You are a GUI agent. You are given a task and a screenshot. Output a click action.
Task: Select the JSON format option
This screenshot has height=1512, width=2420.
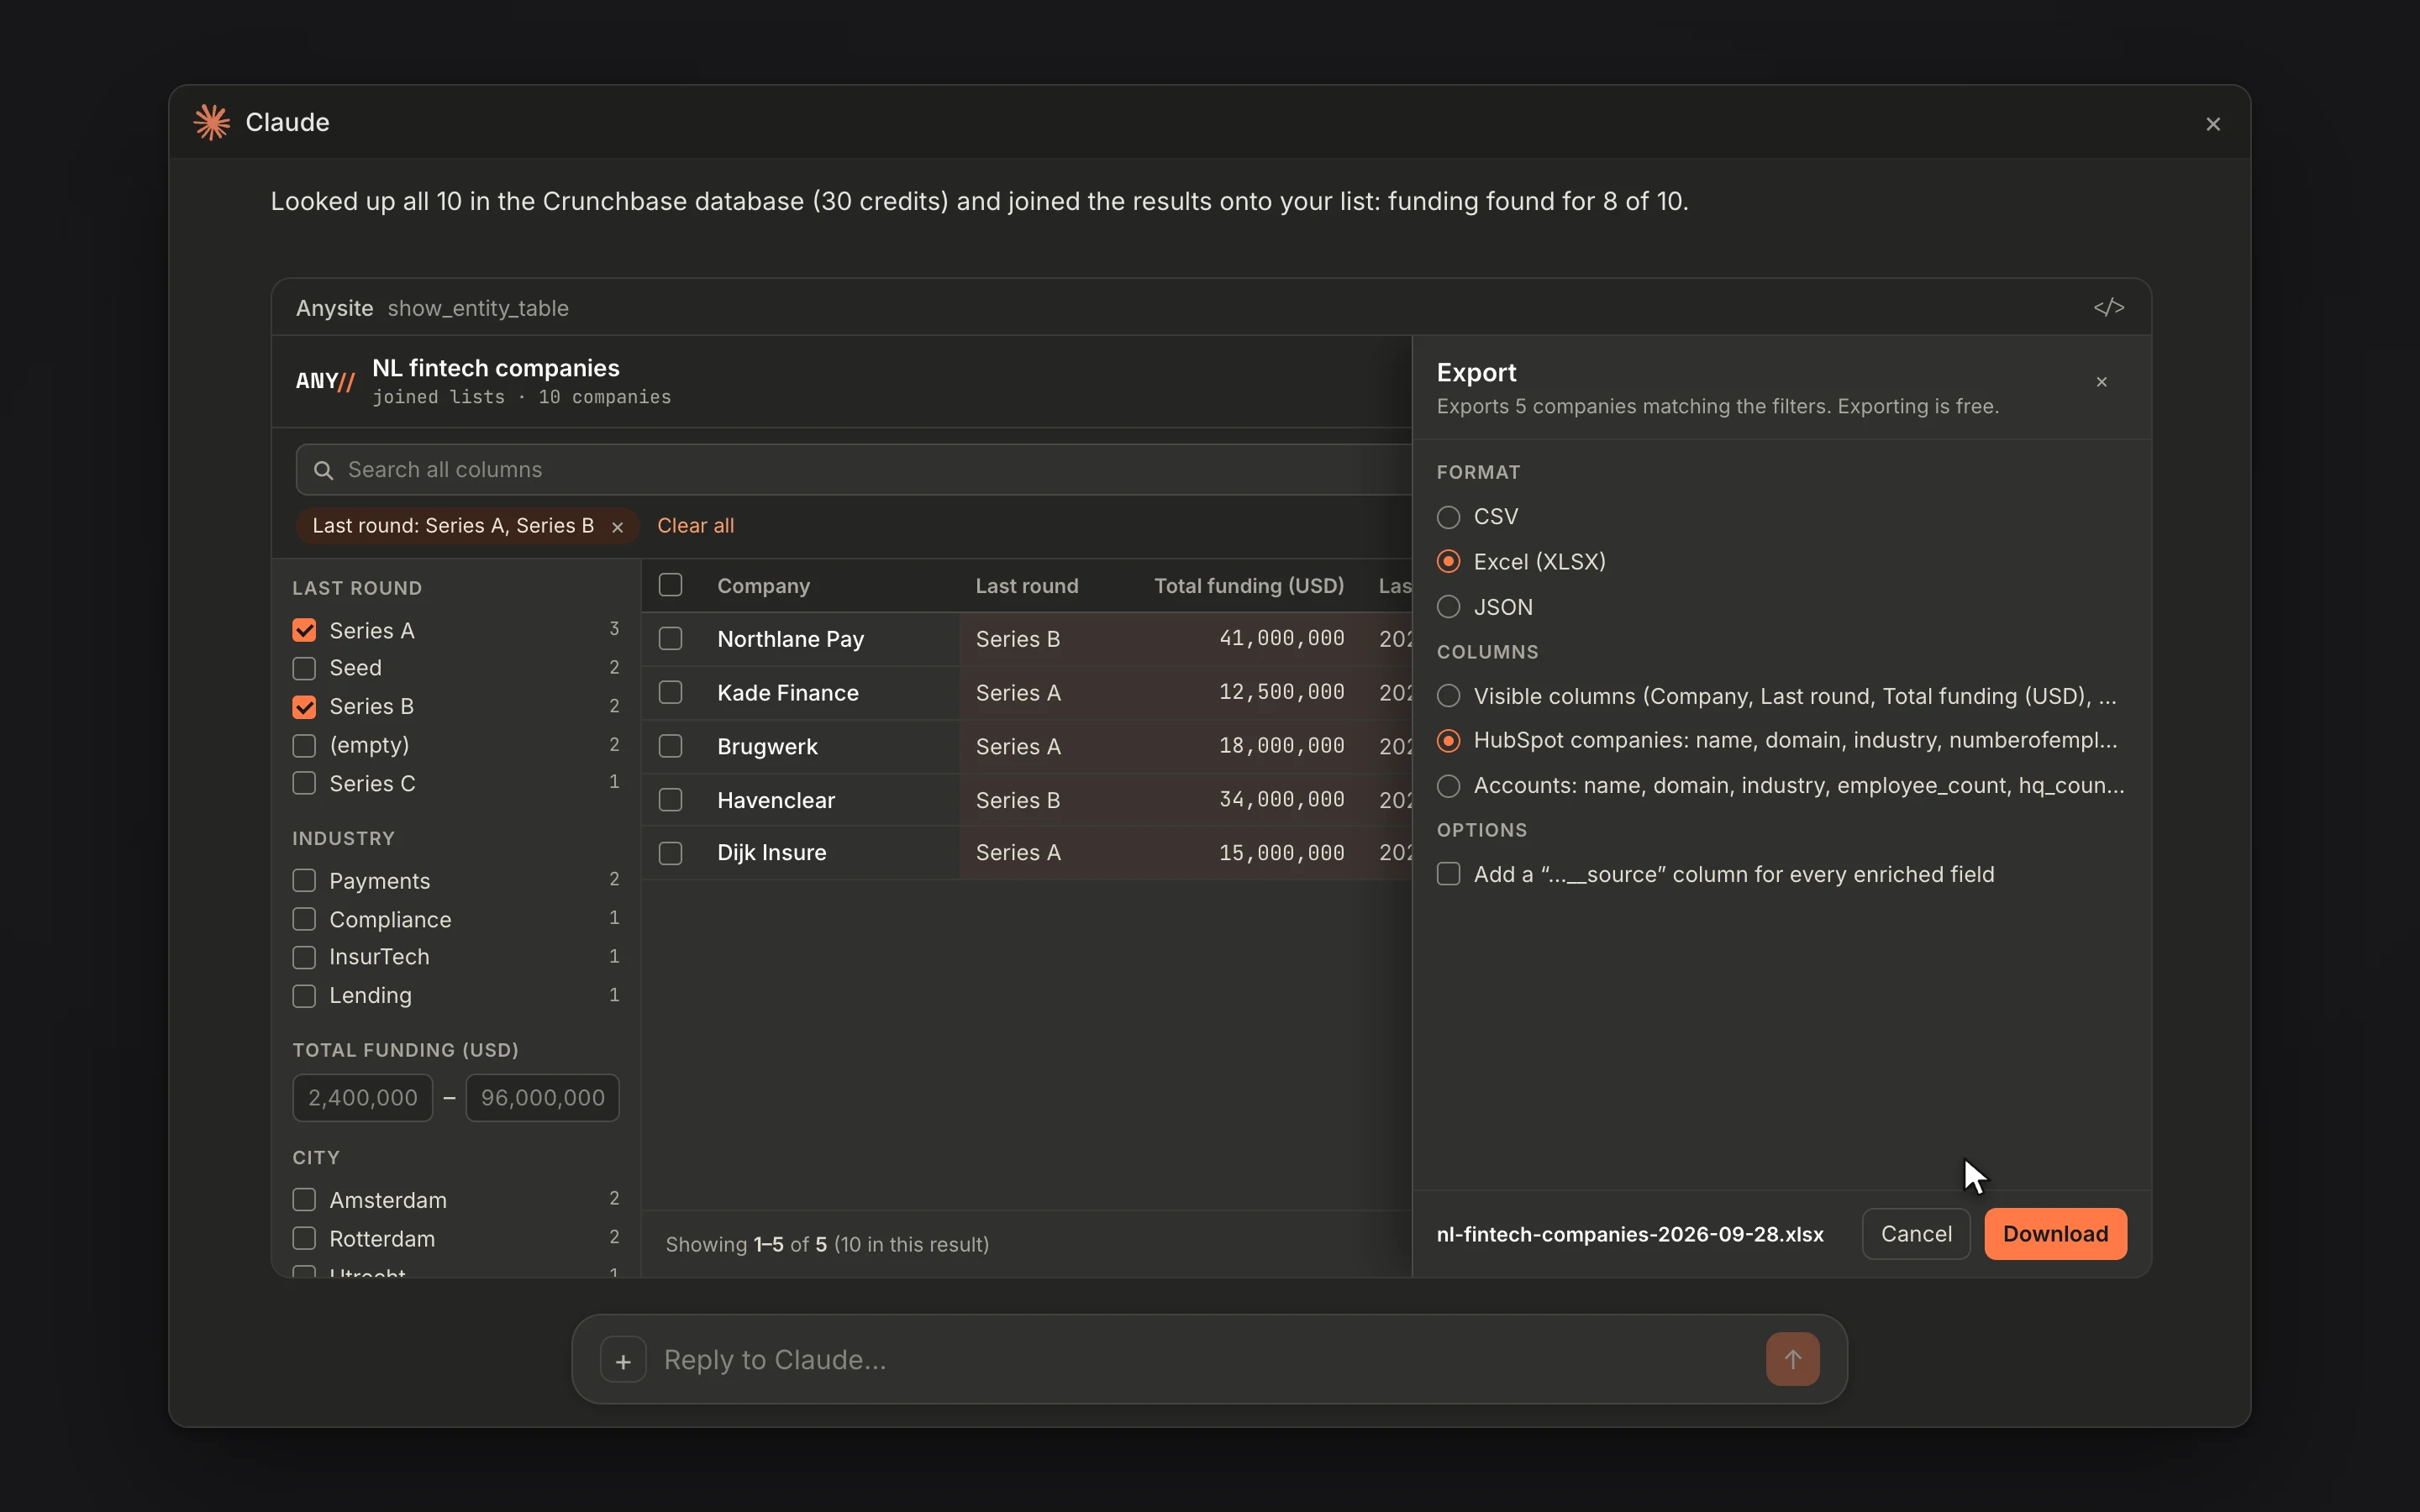coord(1448,607)
